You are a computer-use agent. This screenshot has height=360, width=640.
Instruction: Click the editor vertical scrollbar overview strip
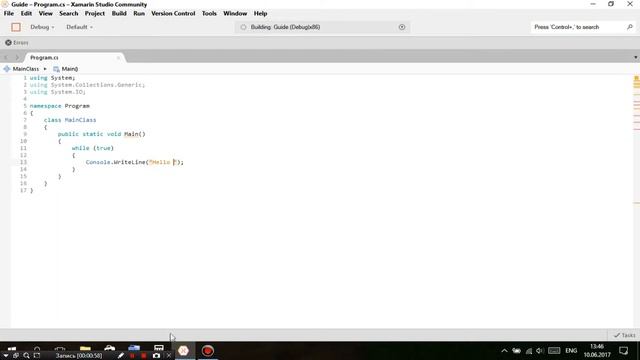tap(636, 200)
